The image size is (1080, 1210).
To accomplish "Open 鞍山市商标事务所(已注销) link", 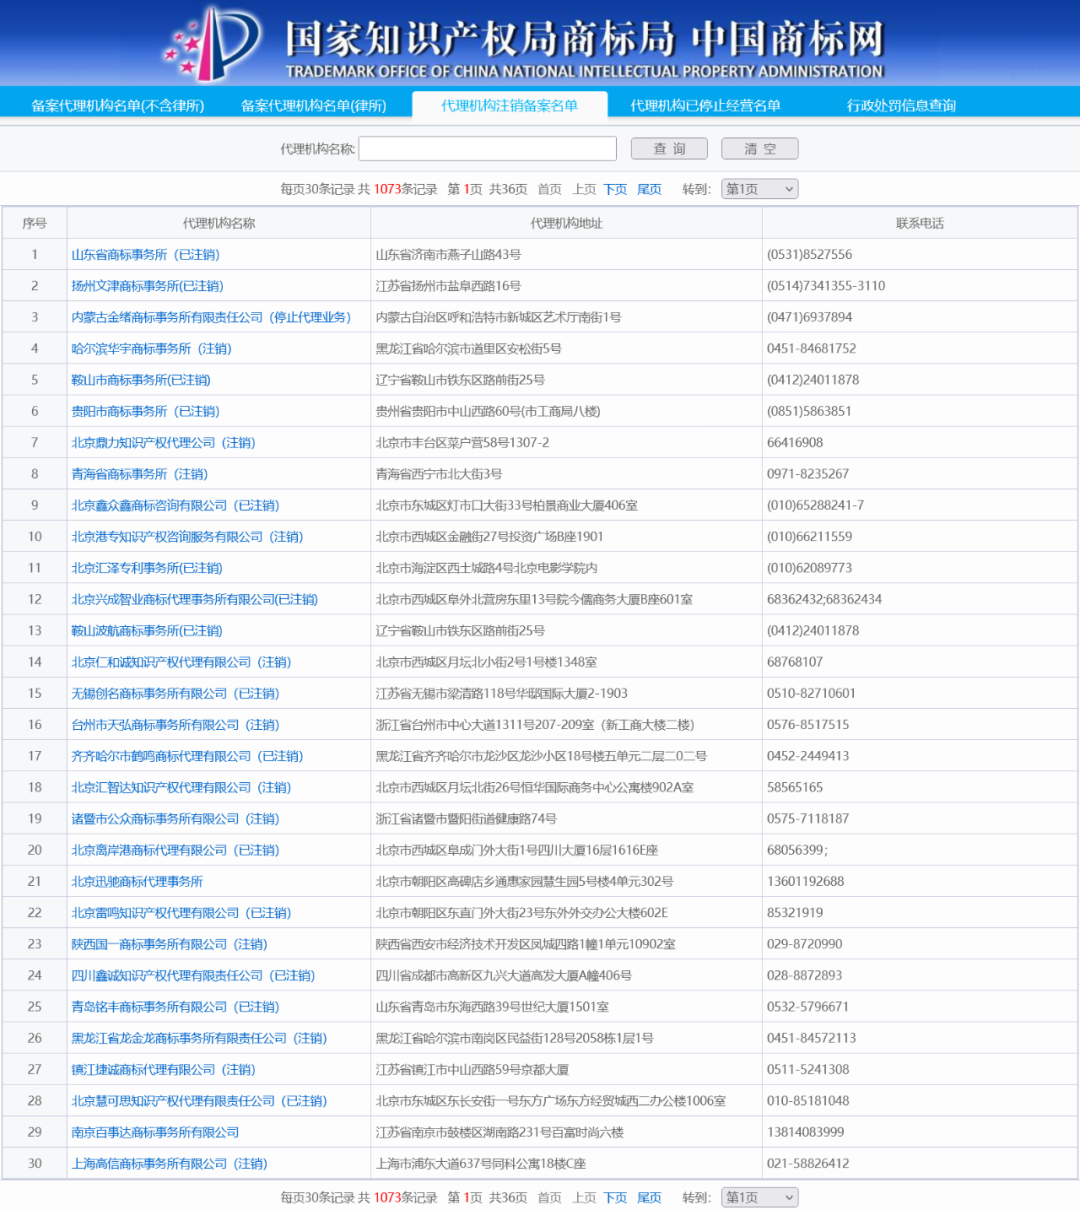I will [x=141, y=380].
